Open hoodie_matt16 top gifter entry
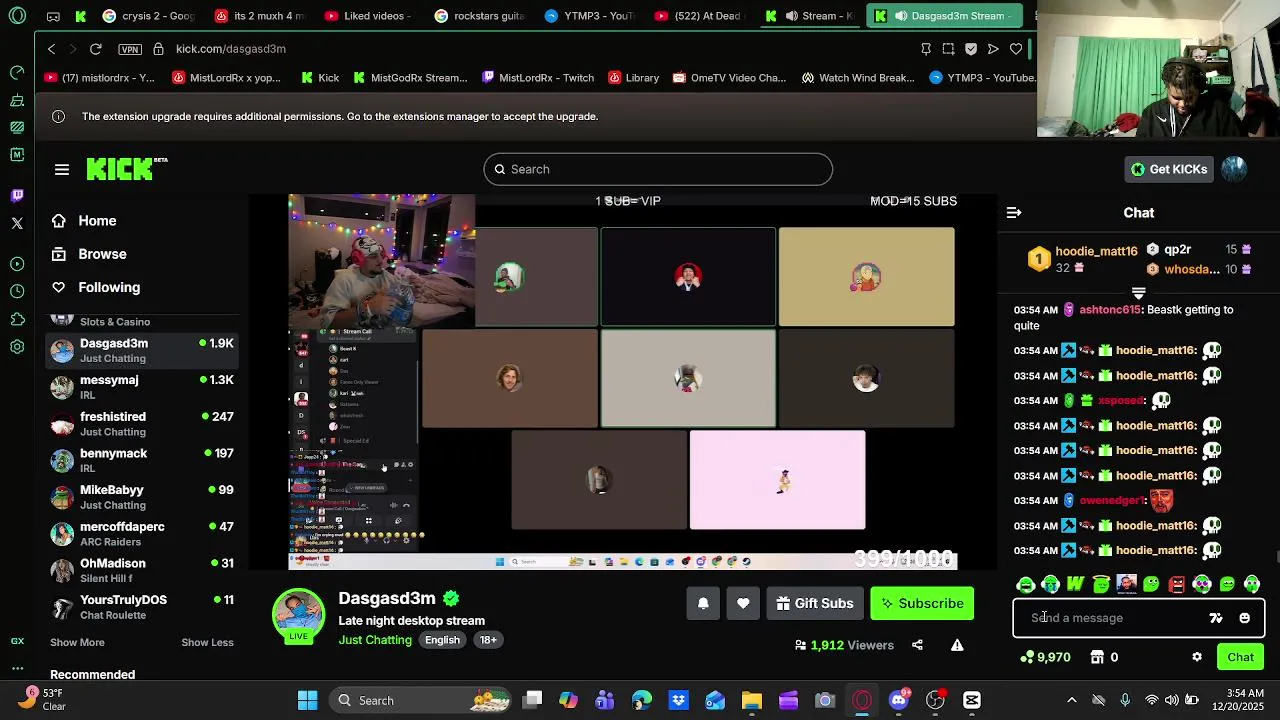Viewport: 1280px width, 720px height. (1083, 259)
